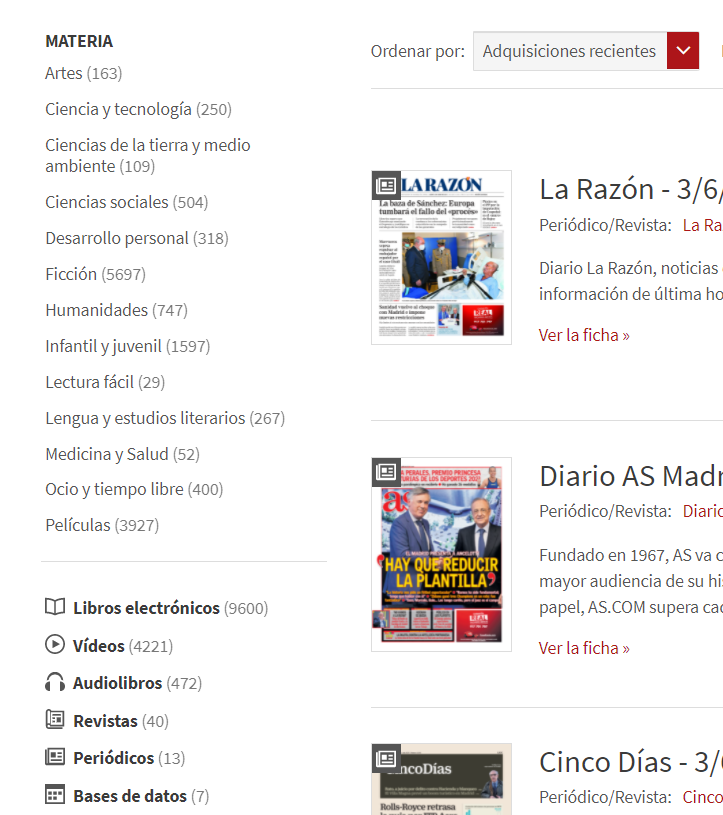This screenshot has width=723, height=815.
Task: Click the newspaper icon beside Periódicos
Action: [x=55, y=757]
